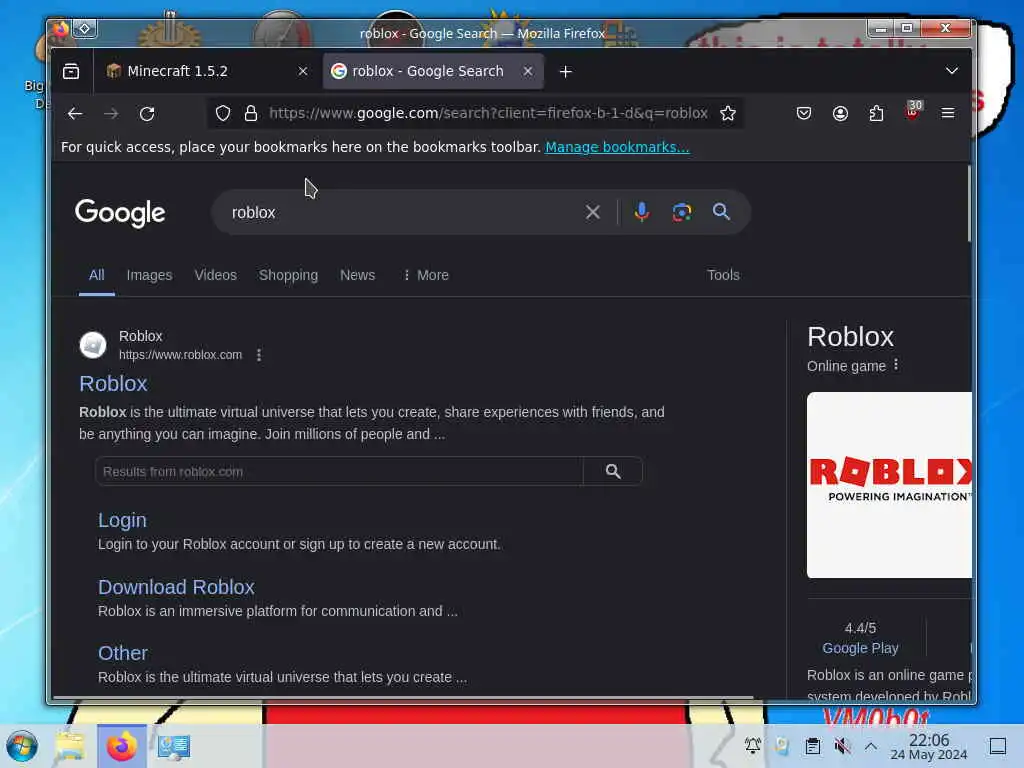Click Firefox icon in the taskbar
This screenshot has height=768, width=1024.
(x=122, y=746)
